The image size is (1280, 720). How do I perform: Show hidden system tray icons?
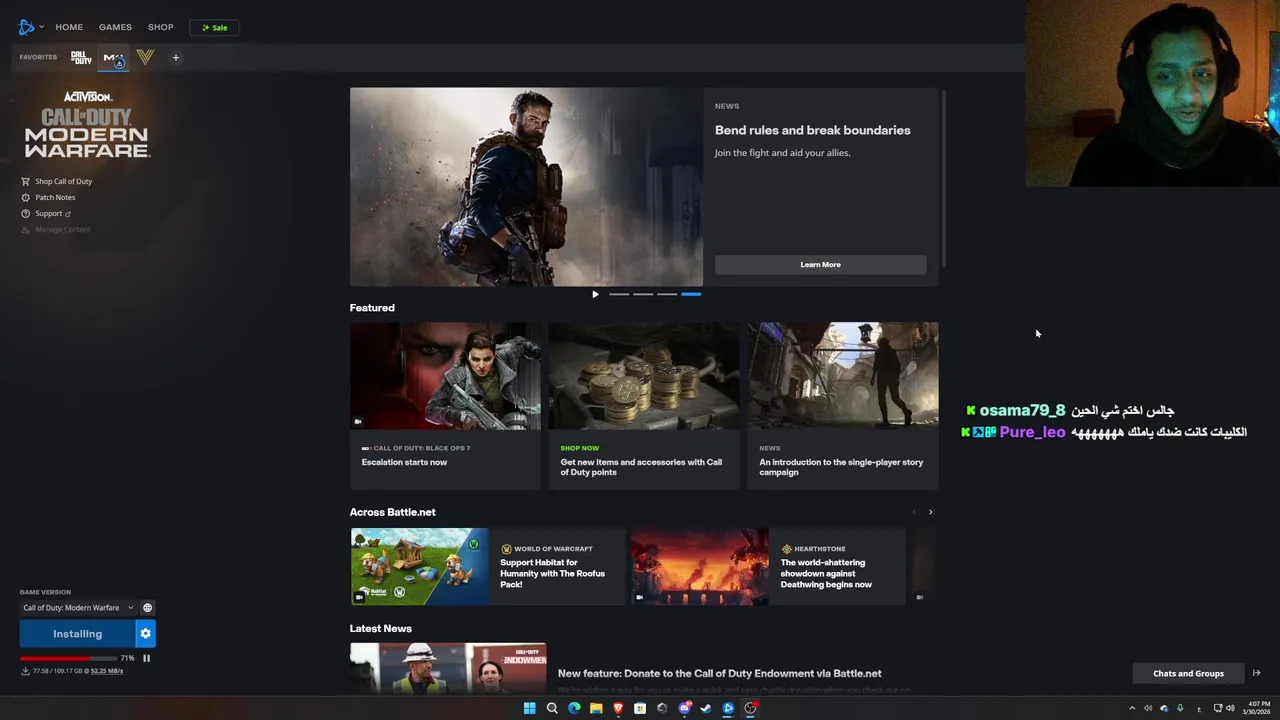1132,708
